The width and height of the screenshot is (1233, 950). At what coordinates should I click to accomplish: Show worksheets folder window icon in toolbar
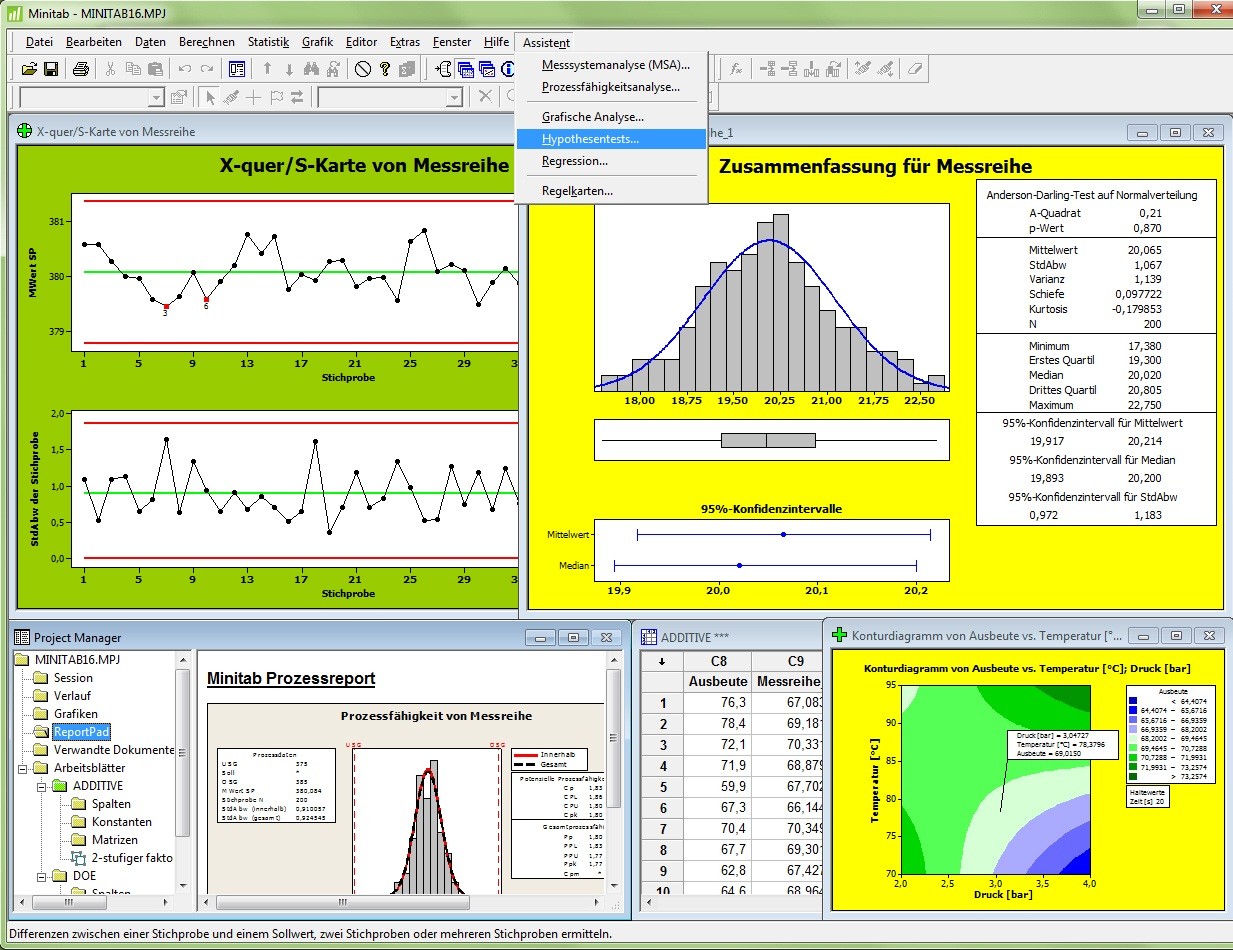pyautogui.click(x=466, y=69)
